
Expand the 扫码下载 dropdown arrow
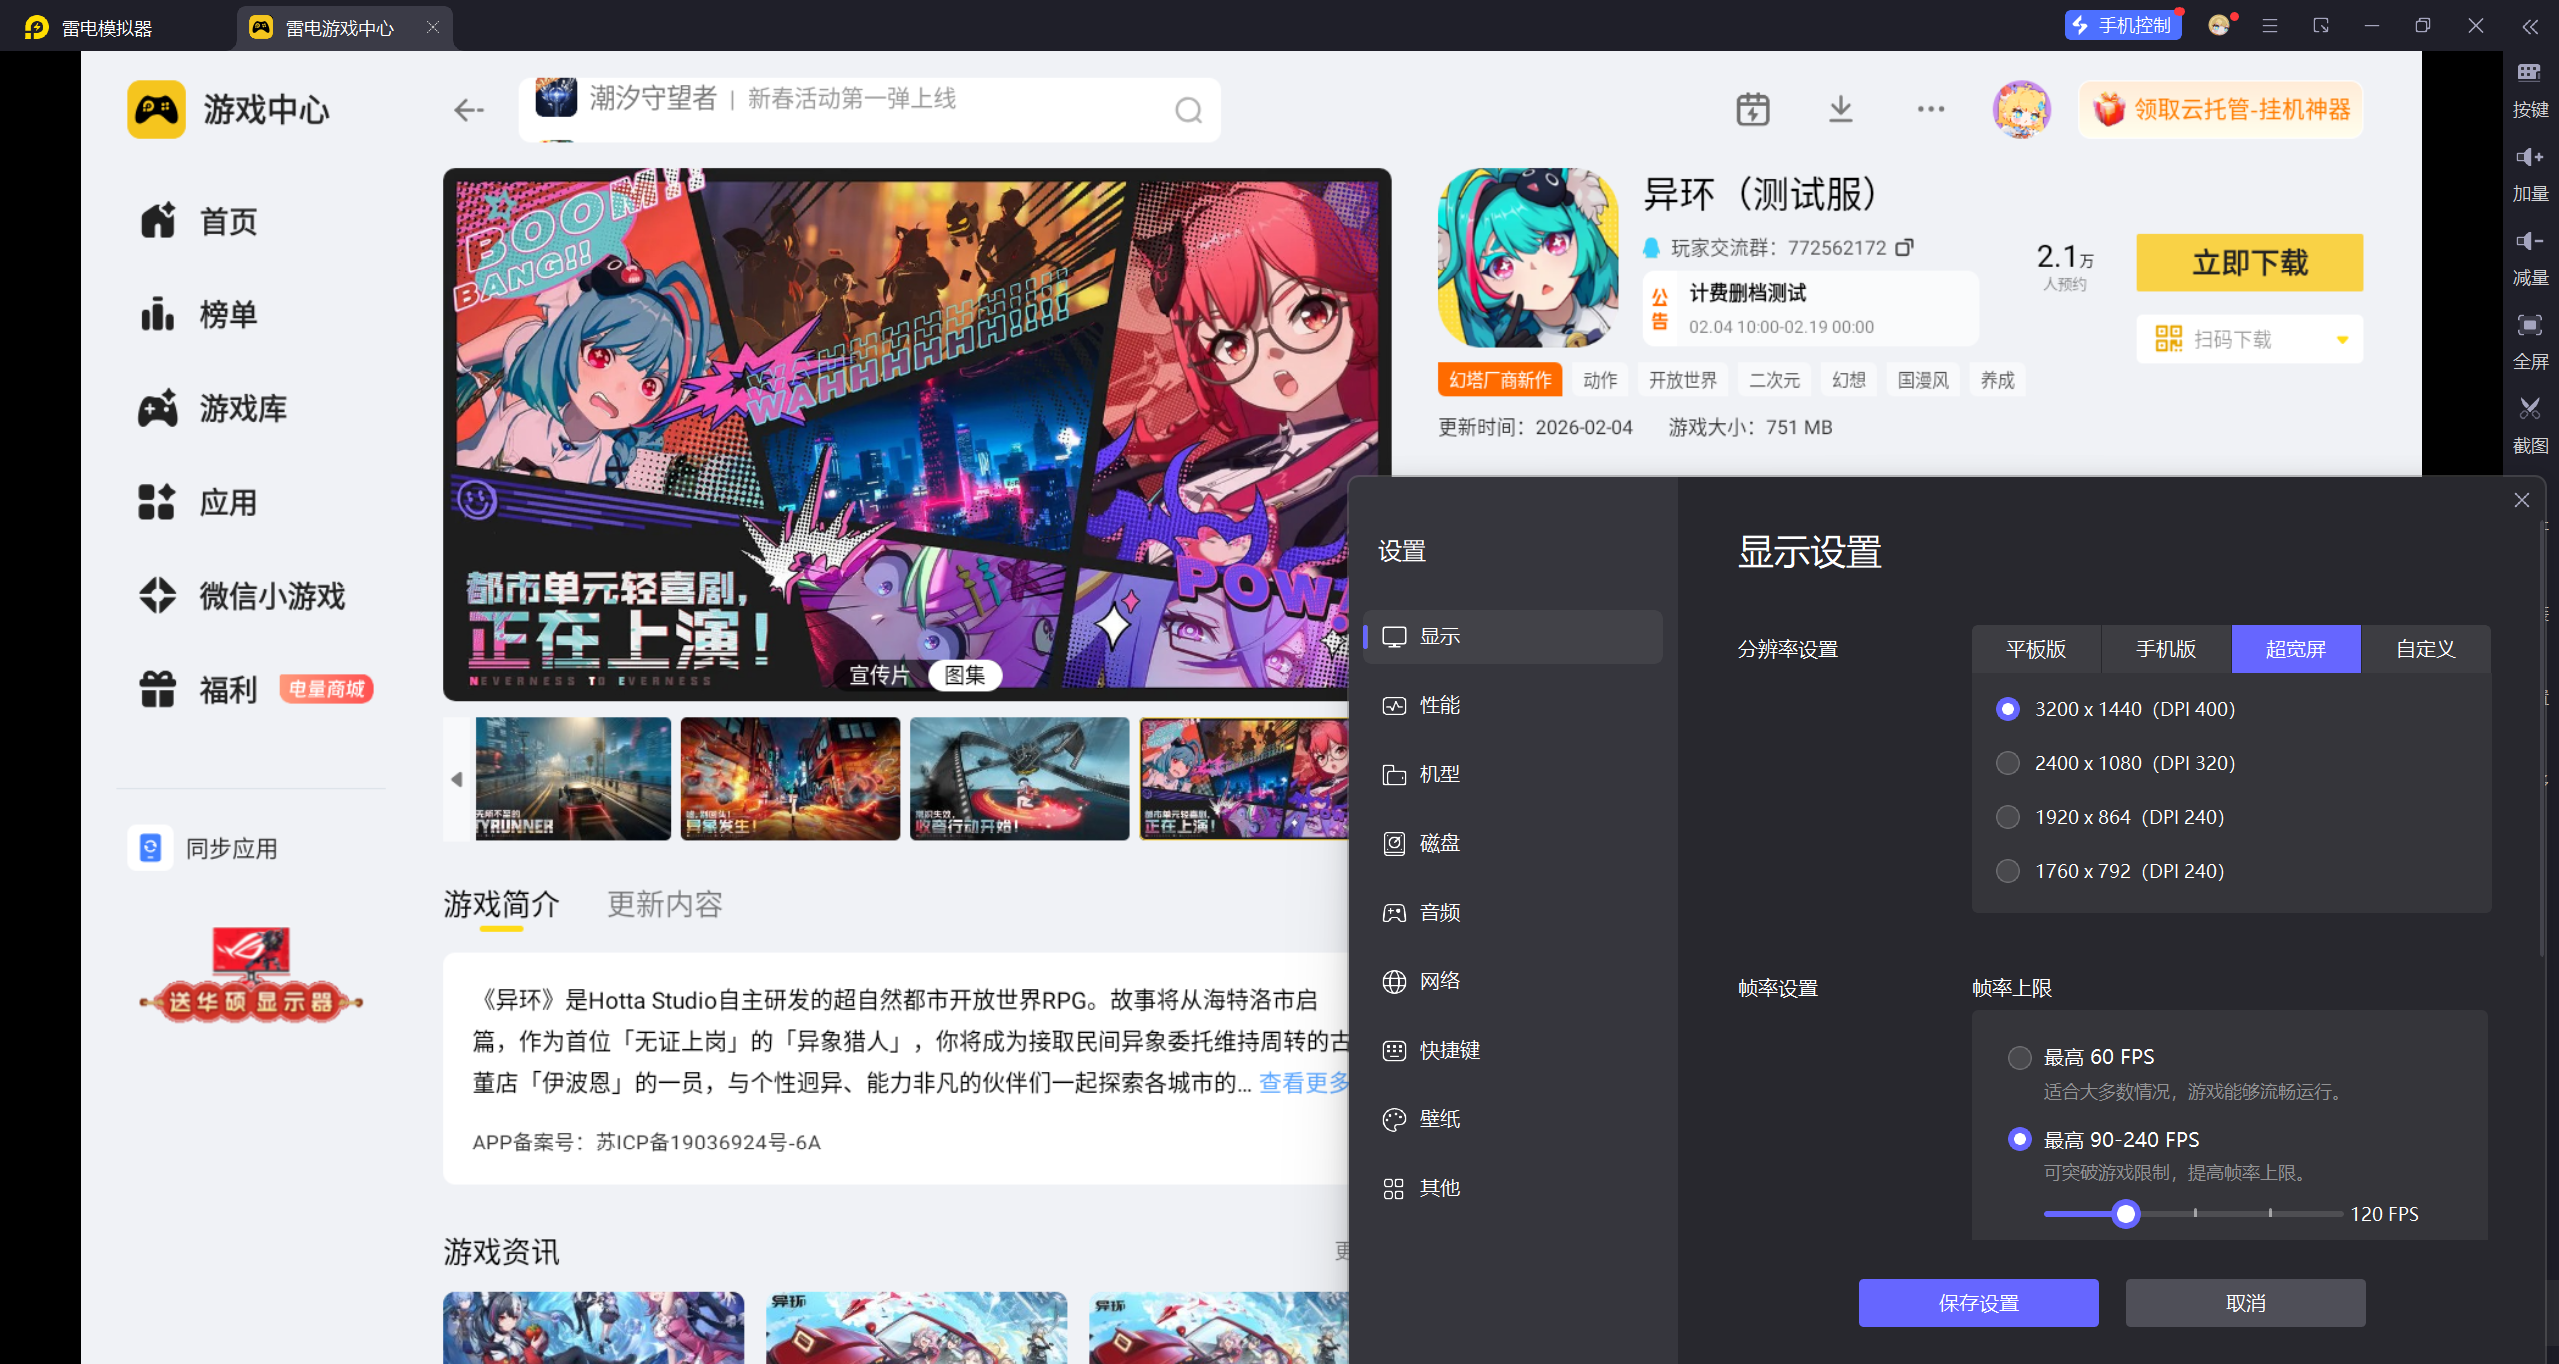pos(2342,340)
